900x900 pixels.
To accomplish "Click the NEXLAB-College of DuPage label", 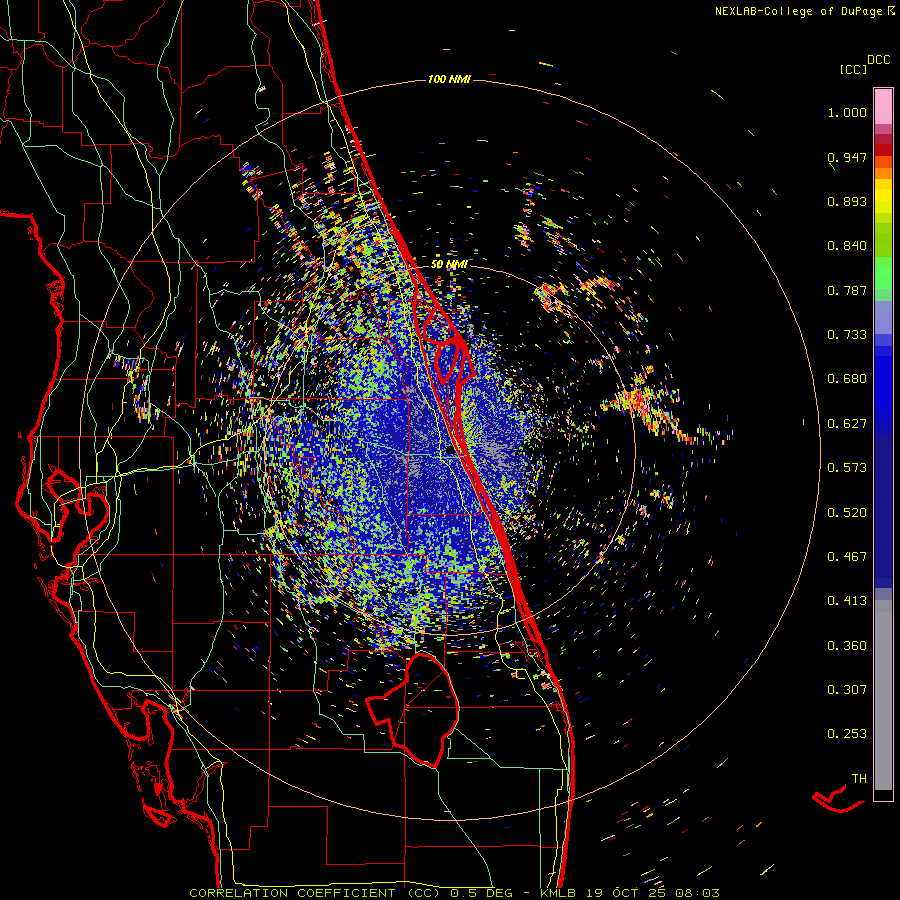I will (798, 11).
